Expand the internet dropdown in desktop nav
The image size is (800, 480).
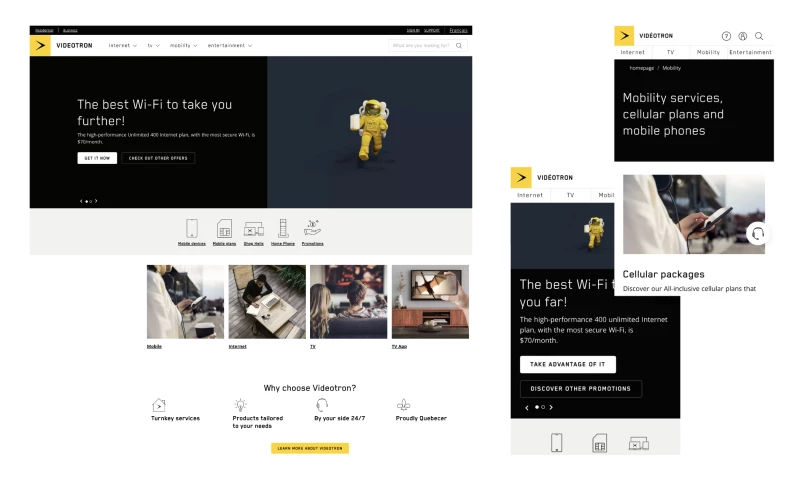[122, 45]
